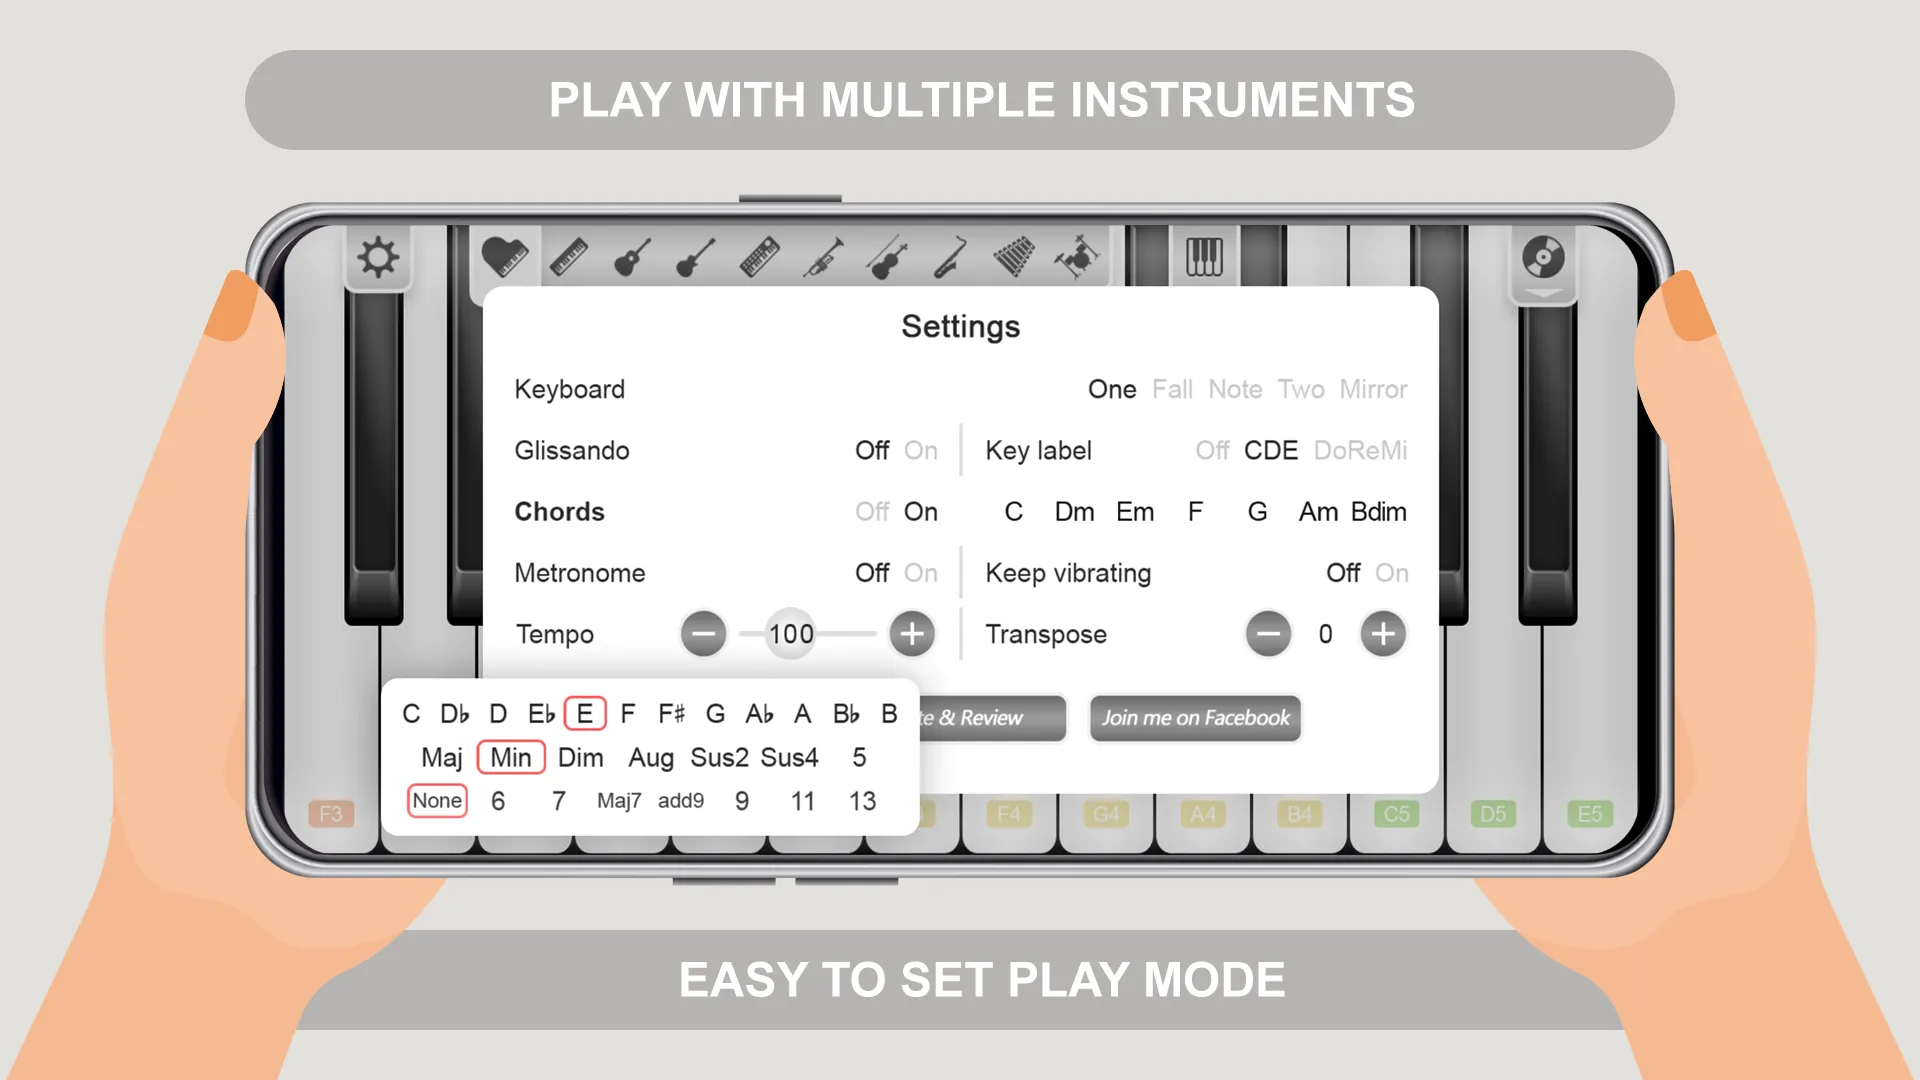Enable Keep Vibrating setting
The width and height of the screenshot is (1920, 1080).
coord(1391,572)
